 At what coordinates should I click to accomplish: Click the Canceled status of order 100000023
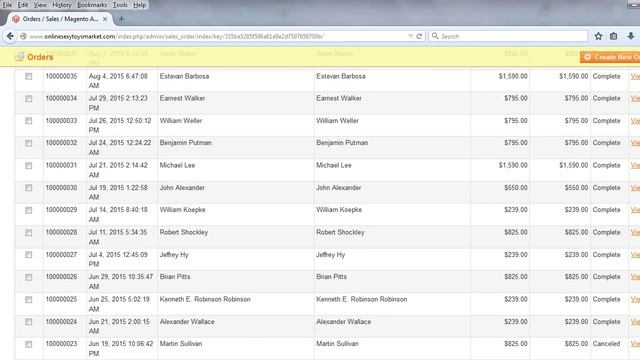607,344
